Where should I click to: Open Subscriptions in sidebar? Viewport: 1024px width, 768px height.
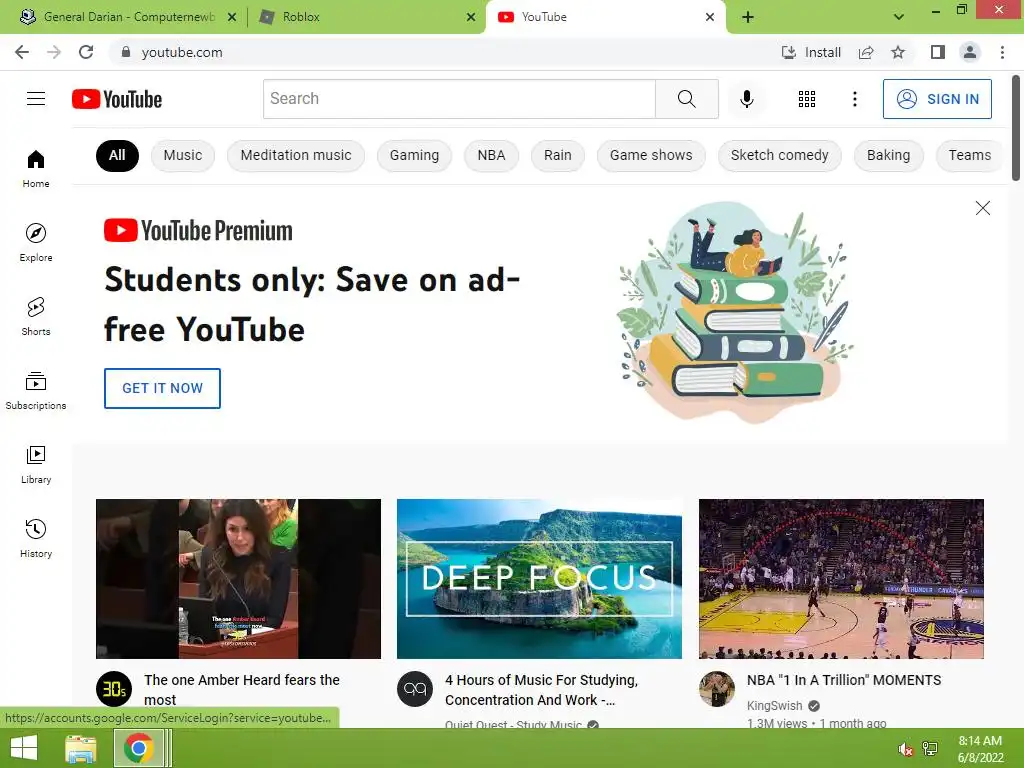[x=36, y=390]
